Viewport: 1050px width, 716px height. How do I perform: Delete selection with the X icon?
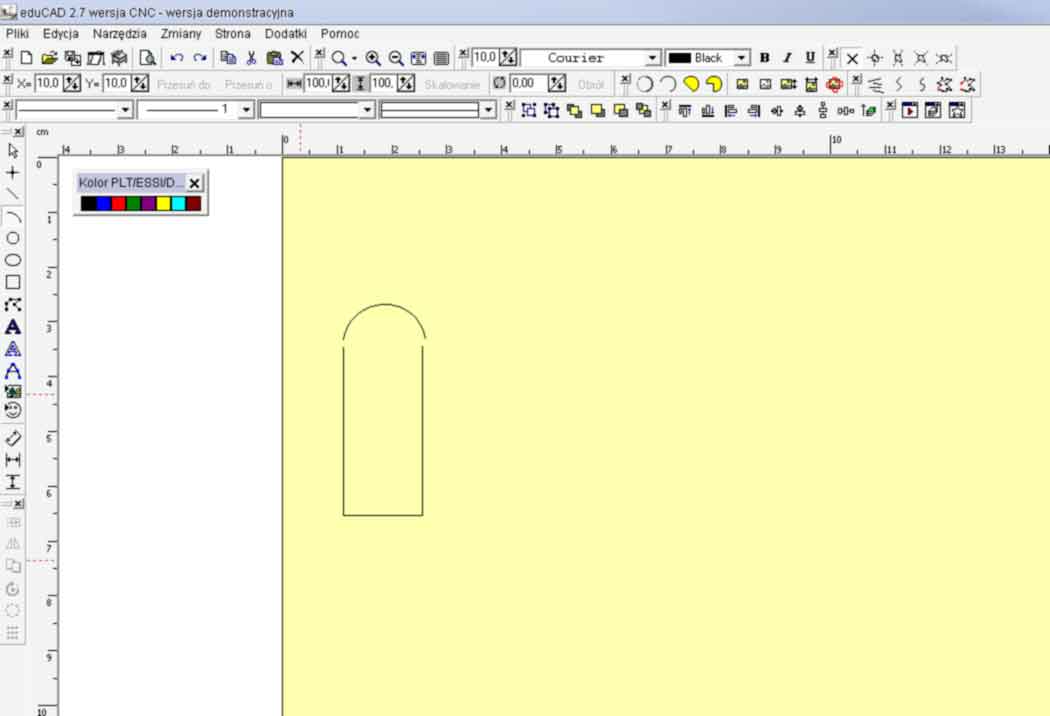pyautogui.click(x=297, y=58)
